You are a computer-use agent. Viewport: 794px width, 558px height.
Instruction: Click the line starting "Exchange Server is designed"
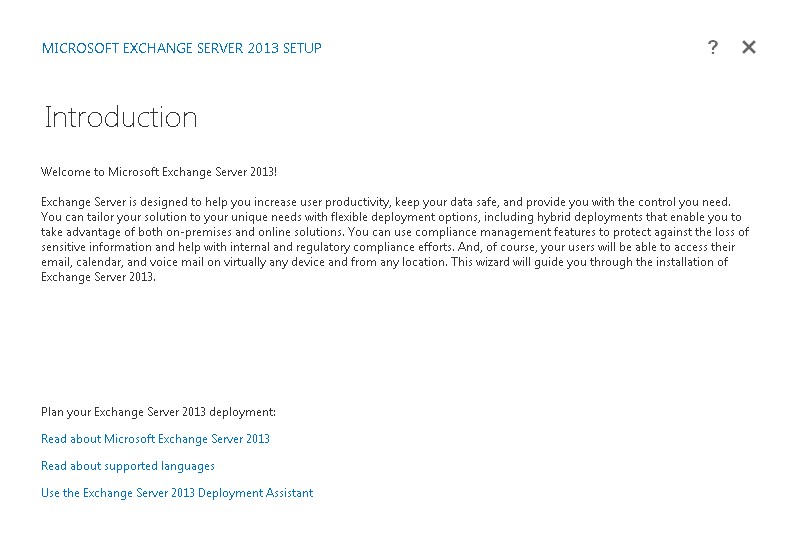(386, 202)
